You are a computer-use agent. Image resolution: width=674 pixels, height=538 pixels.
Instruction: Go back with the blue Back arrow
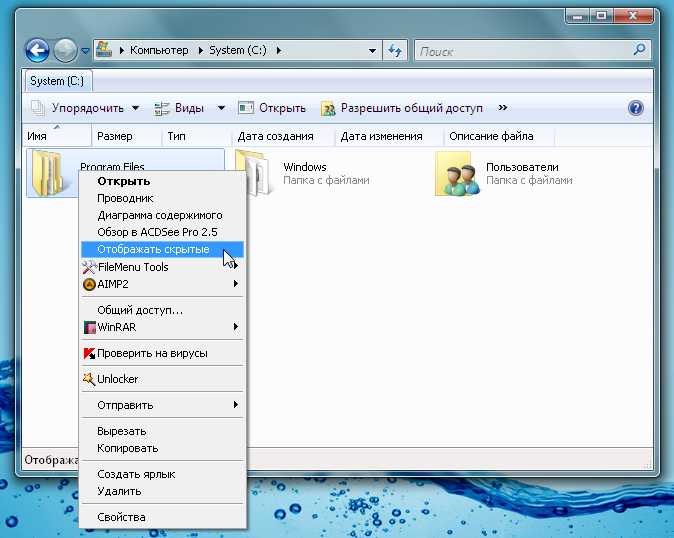click(x=37, y=51)
